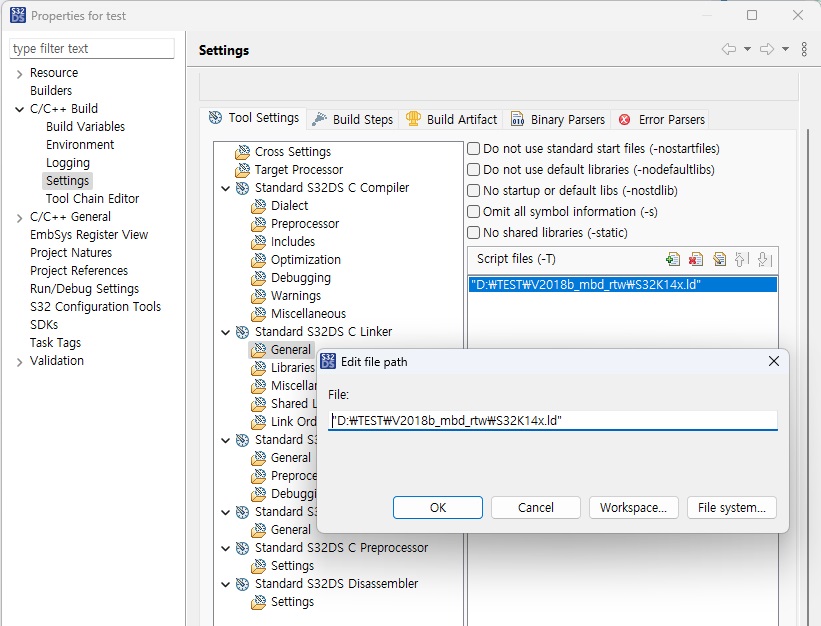Collapse the Standard S32DS C Compiler node
This screenshot has width=821, height=626.
tap(226, 187)
